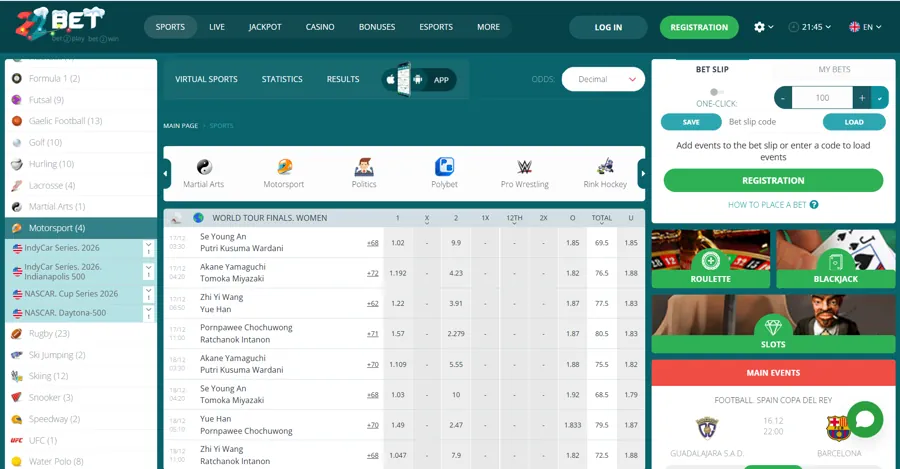Go to MAIN PAGE breadcrumb
The width and height of the screenshot is (900, 469).
click(180, 126)
